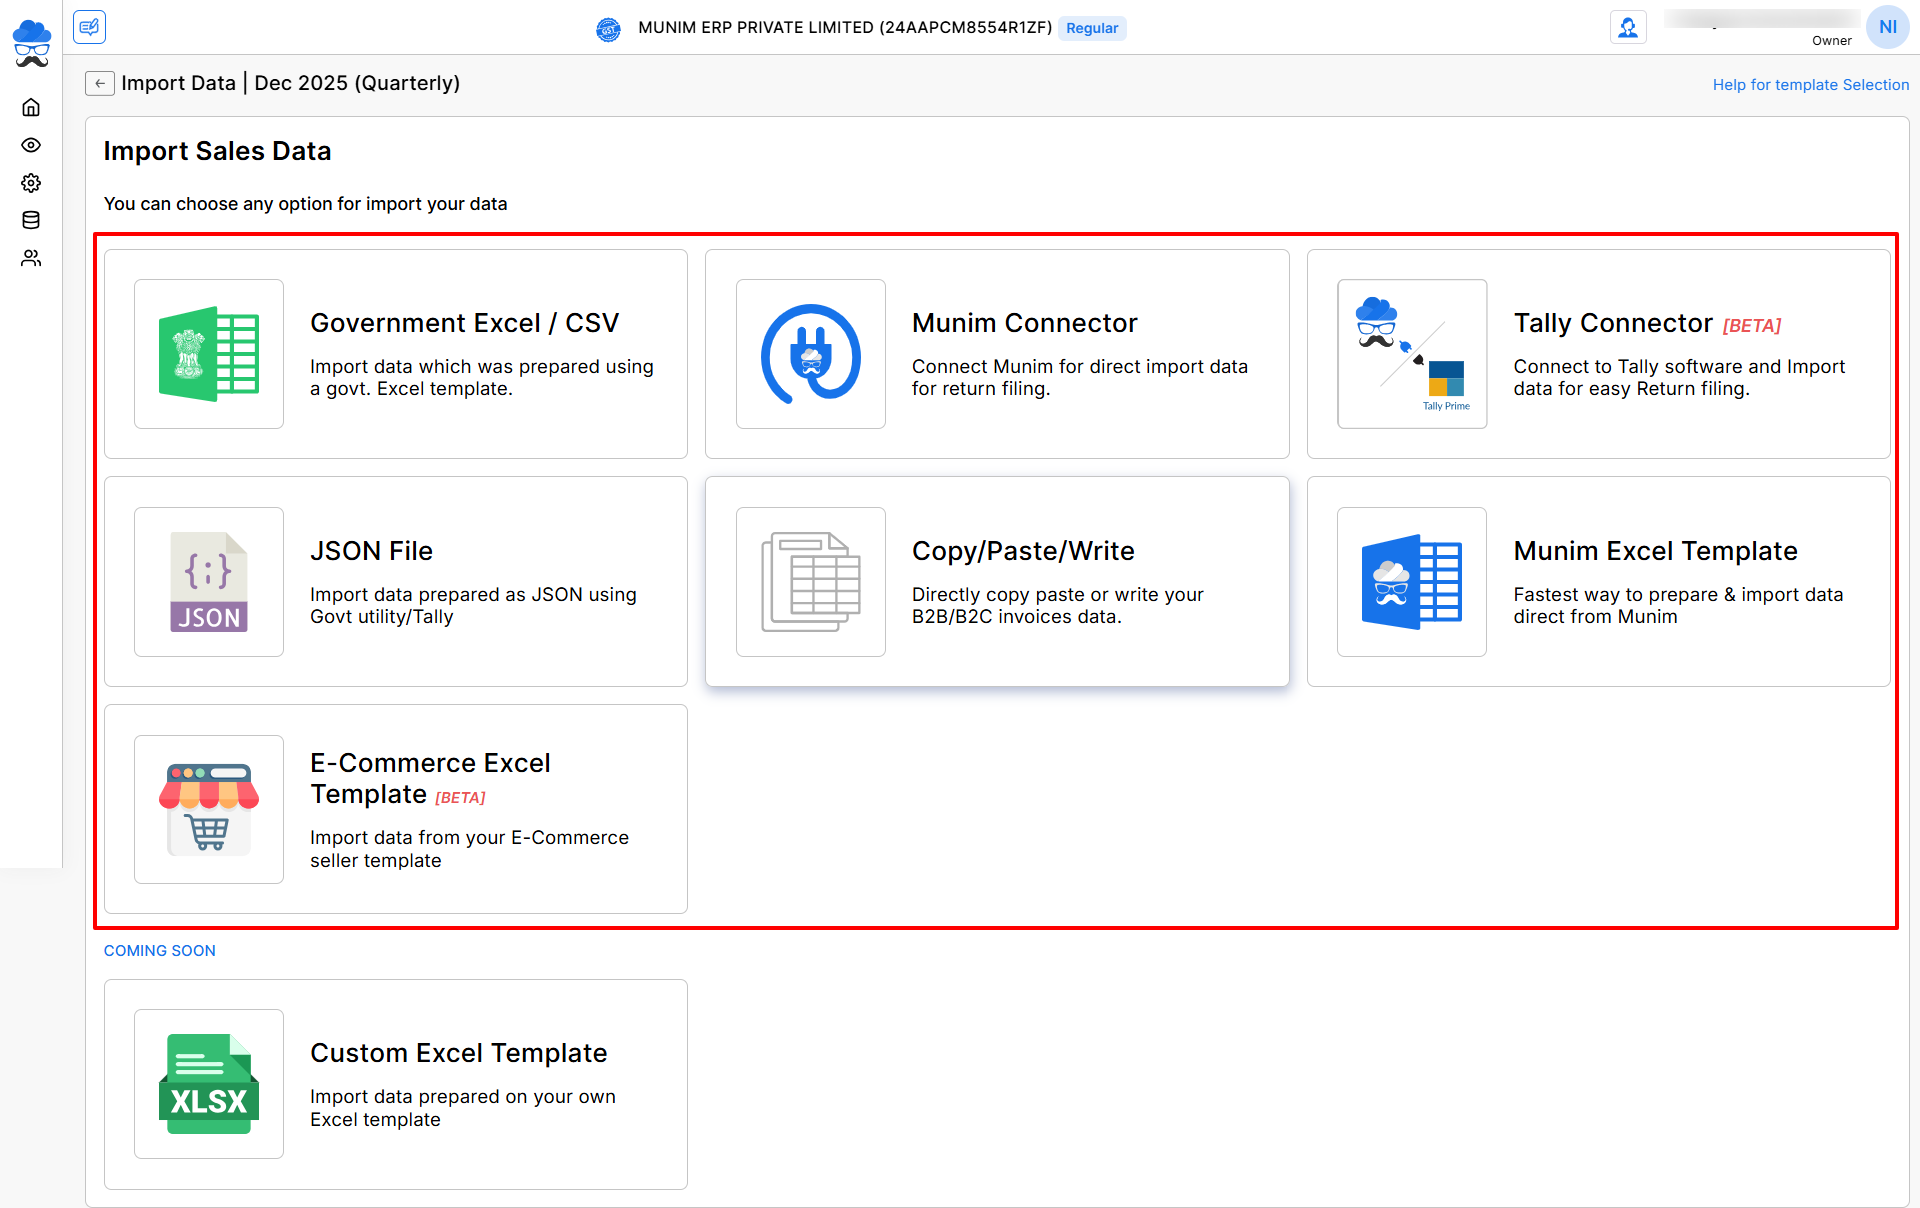Open settings gear in left sidebar
This screenshot has width=1920, height=1208.
pos(31,183)
